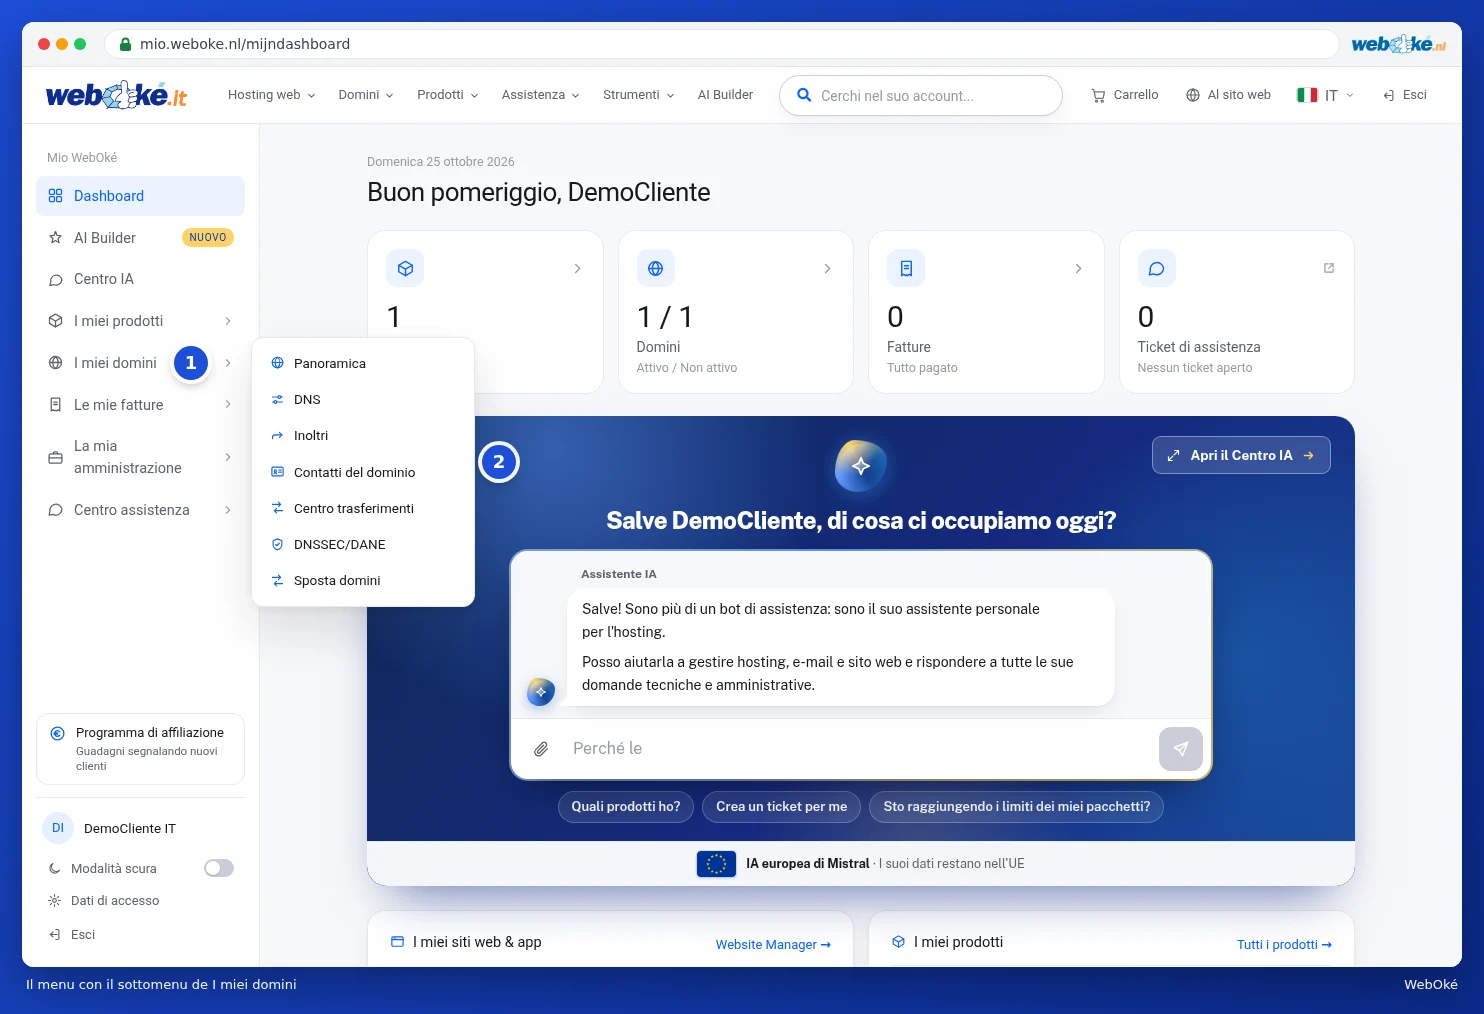The height and width of the screenshot is (1014, 1484).
Task: Open the Tutti i prodotti link
Action: pos(1284,945)
